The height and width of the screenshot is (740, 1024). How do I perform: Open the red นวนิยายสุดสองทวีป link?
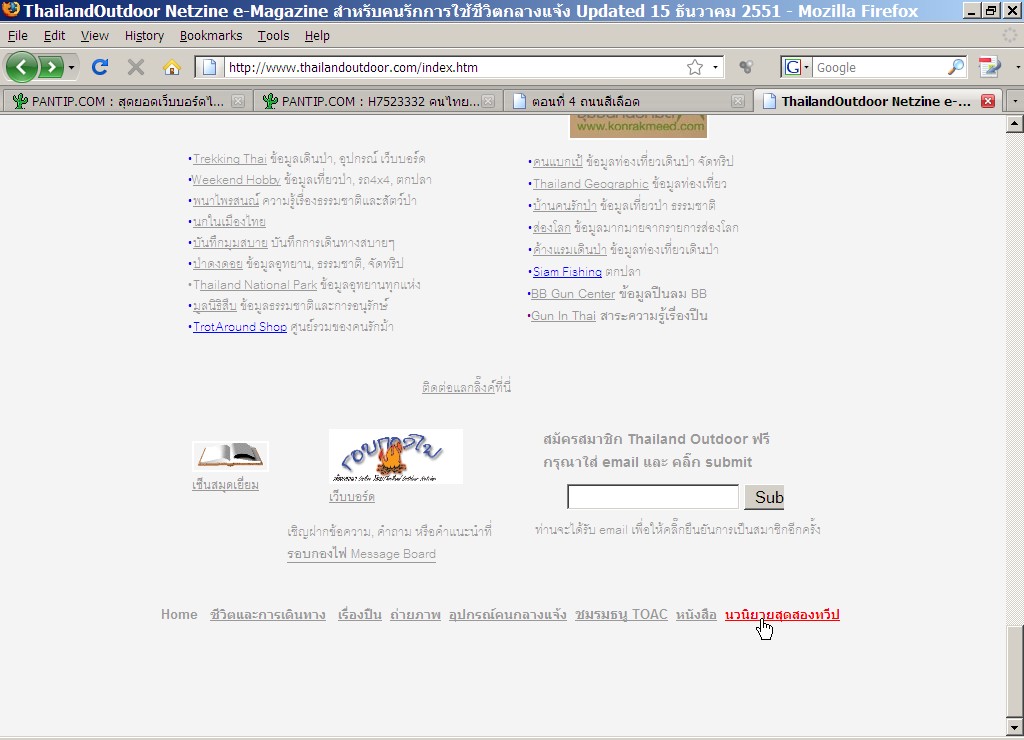pyautogui.click(x=782, y=615)
